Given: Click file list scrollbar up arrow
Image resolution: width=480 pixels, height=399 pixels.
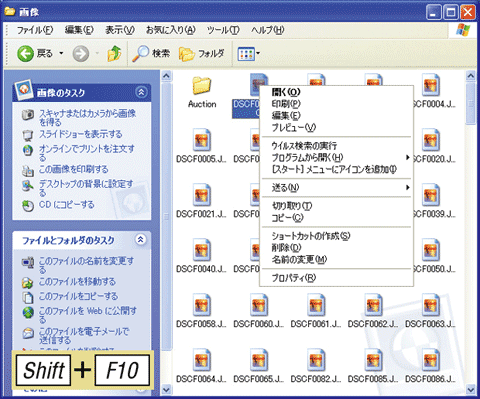Looking at the screenshot, I should click(470, 76).
